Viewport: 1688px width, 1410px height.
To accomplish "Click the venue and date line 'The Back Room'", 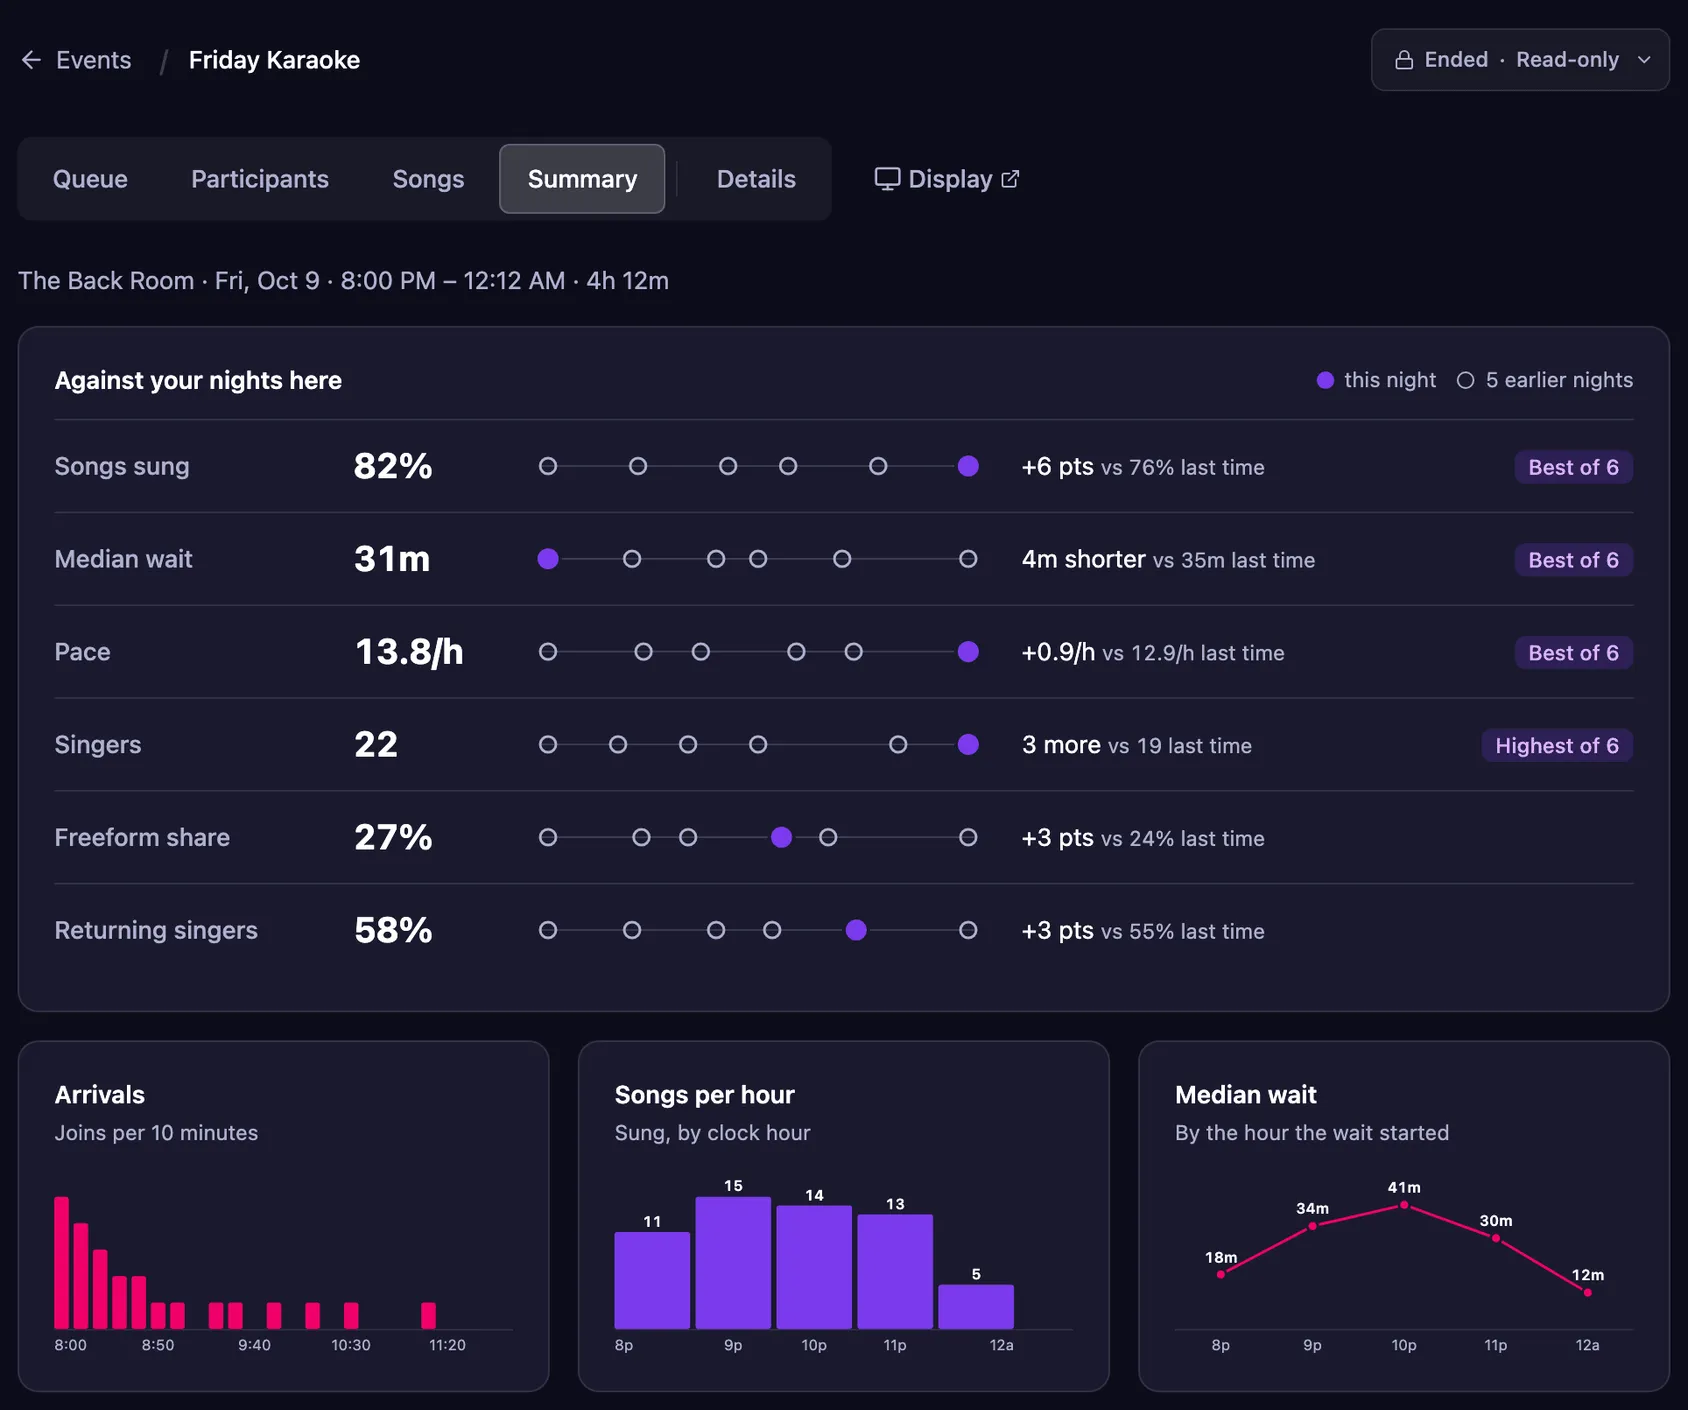I will click(x=343, y=281).
